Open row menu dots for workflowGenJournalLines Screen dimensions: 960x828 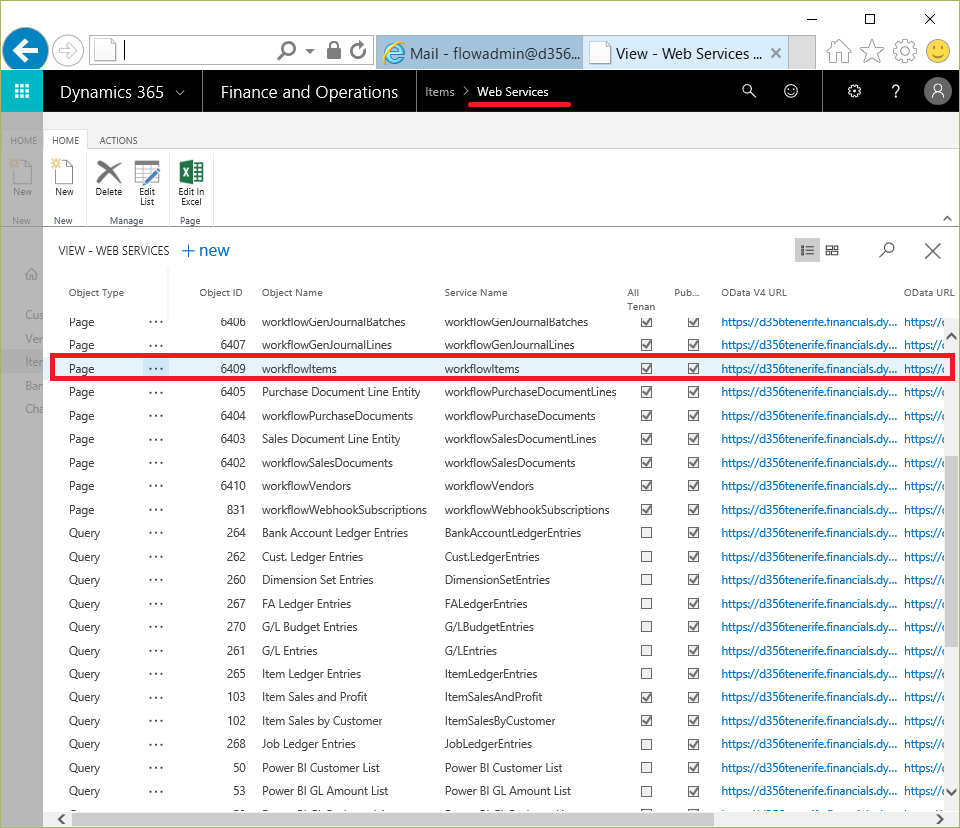(156, 345)
